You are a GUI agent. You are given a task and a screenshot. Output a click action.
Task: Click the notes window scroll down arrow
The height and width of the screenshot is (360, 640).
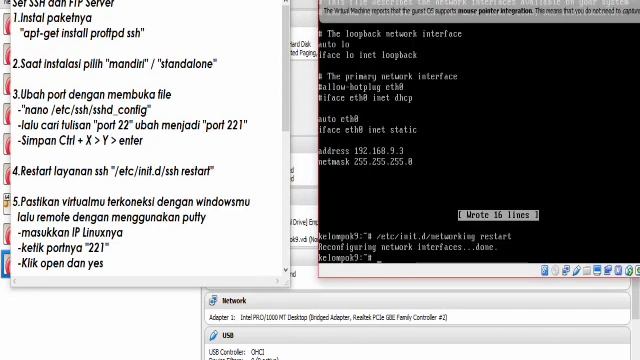pyautogui.click(x=286, y=270)
